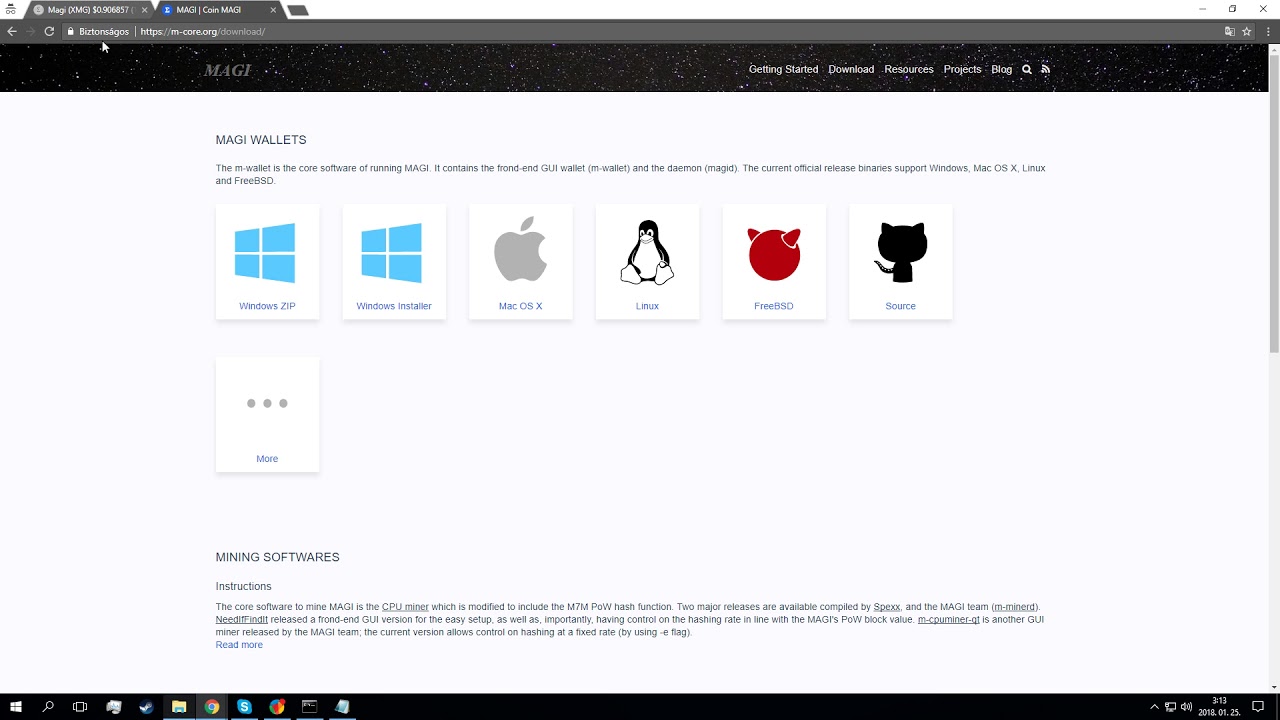Reload the page
The image size is (1280, 720).
(x=49, y=31)
